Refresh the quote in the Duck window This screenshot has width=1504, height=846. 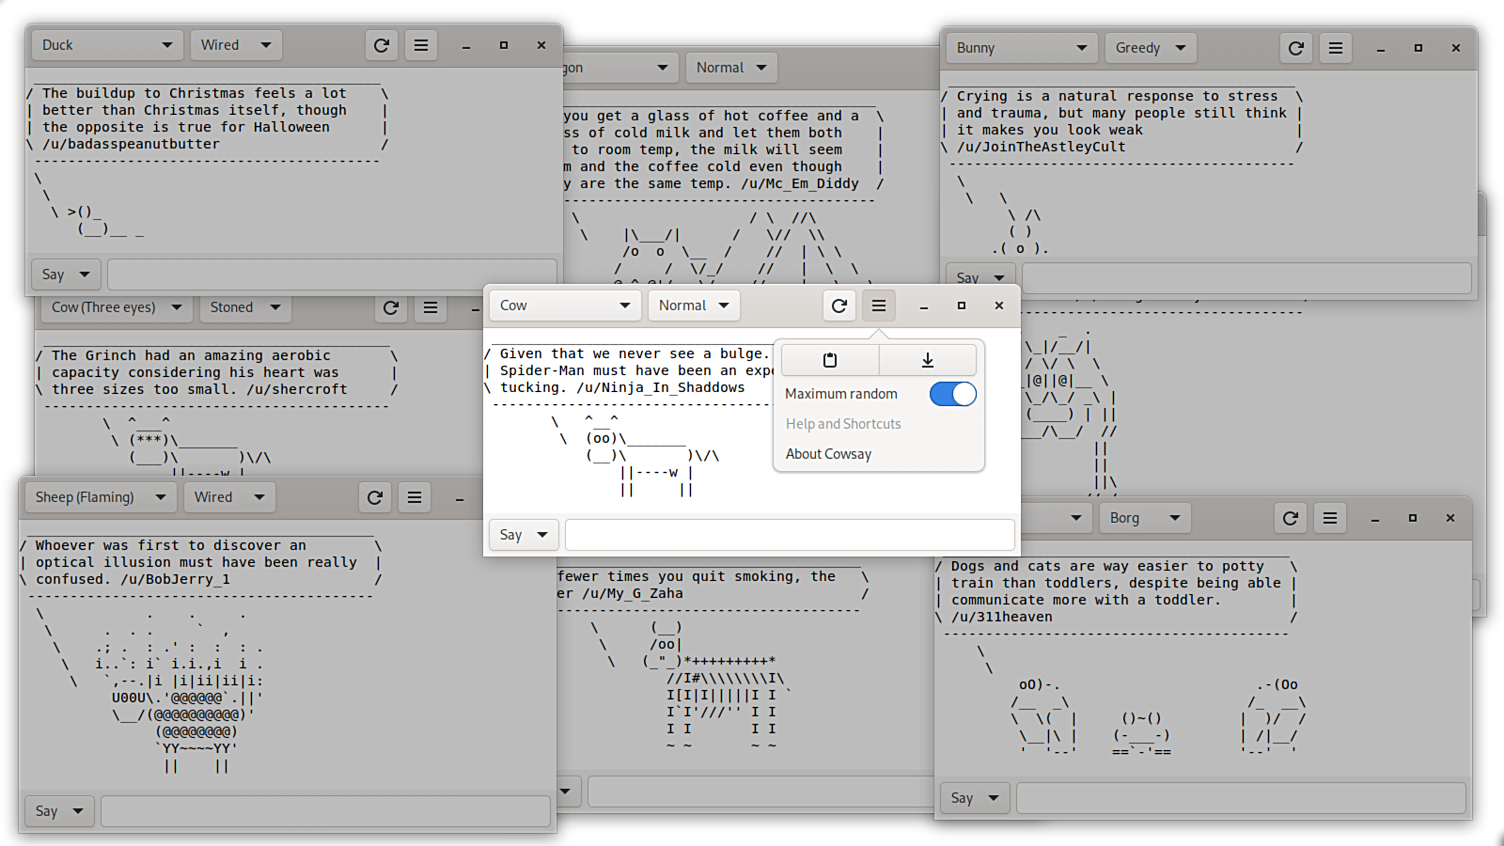[381, 45]
